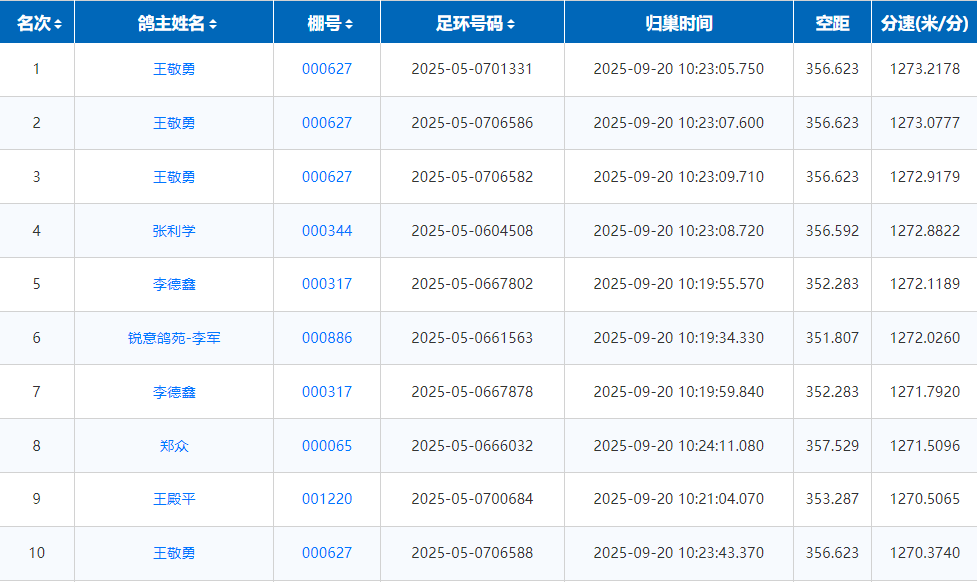Select loft number 000065
The image size is (977, 582).
coord(327,446)
